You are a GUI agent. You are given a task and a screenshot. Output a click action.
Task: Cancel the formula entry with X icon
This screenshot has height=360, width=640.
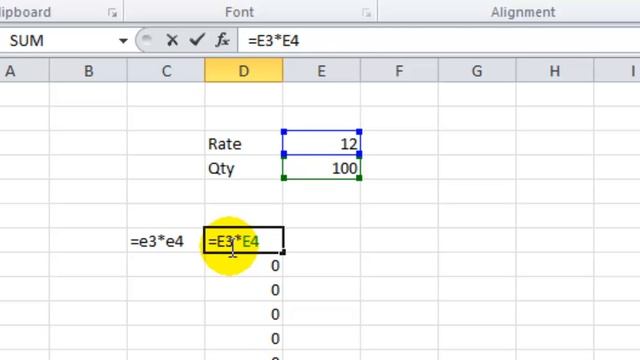tap(172, 40)
